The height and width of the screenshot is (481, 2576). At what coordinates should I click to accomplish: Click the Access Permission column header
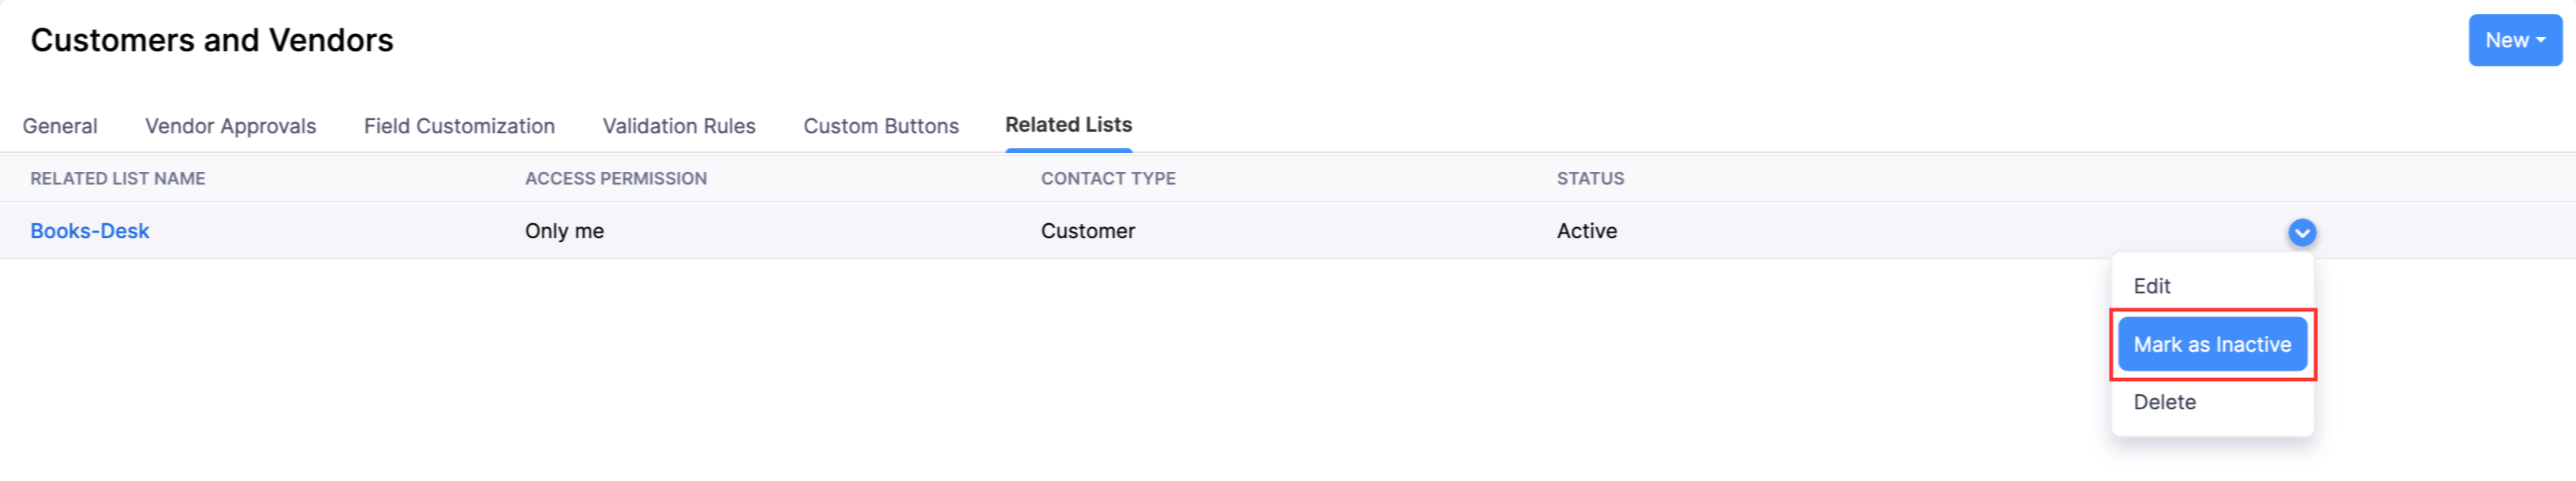pyautogui.click(x=616, y=178)
